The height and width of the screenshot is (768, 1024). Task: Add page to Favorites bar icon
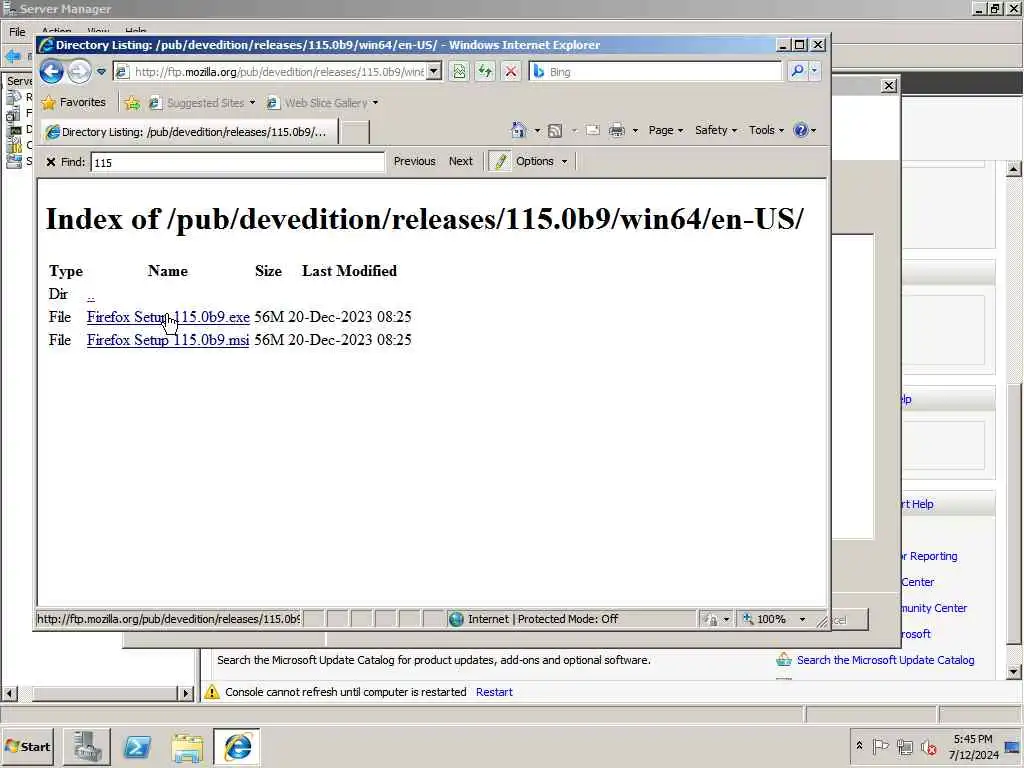(x=132, y=103)
